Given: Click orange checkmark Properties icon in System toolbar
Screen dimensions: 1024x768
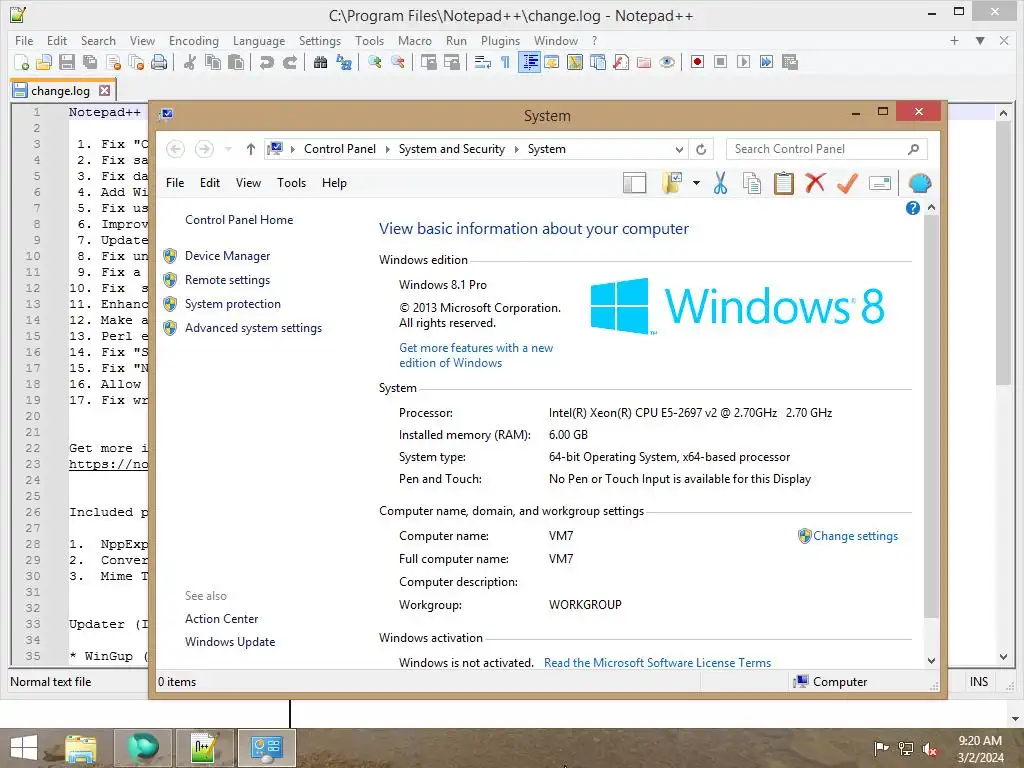Looking at the screenshot, I should click(x=847, y=184).
